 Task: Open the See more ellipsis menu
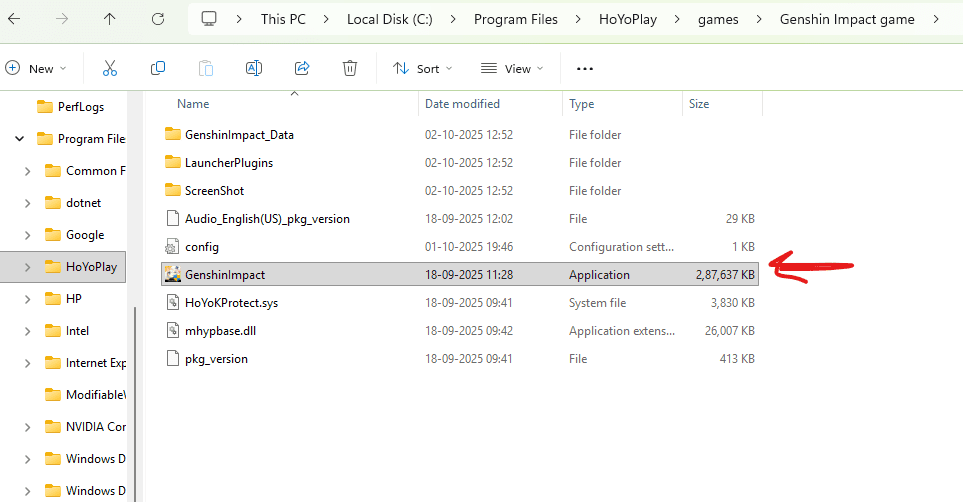(x=585, y=68)
